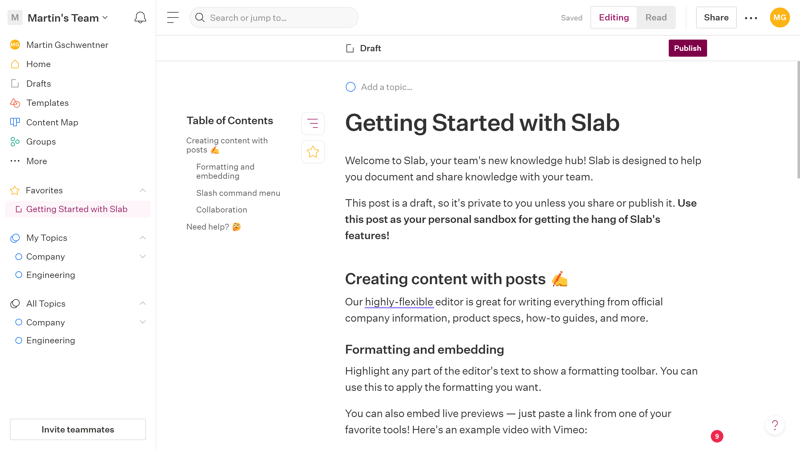
Task: Open the three-dot more options menu
Action: pos(751,18)
